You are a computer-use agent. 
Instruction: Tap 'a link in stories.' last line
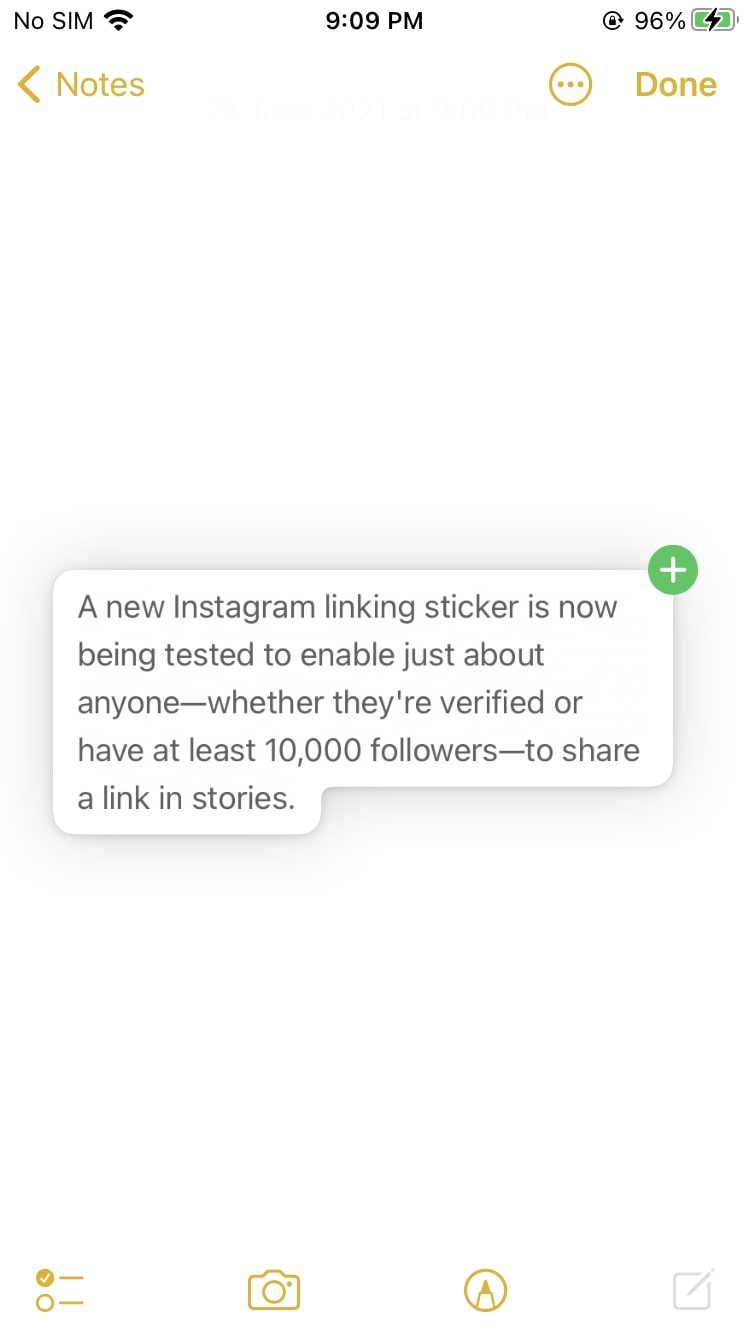pos(186,799)
